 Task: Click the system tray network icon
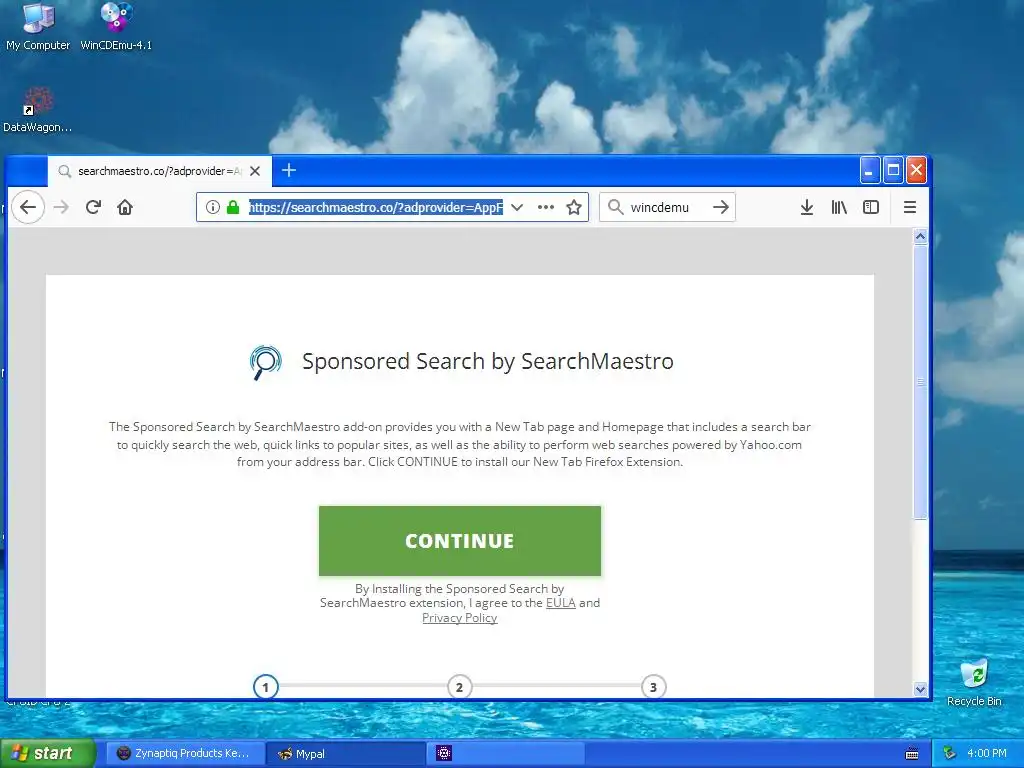point(950,754)
